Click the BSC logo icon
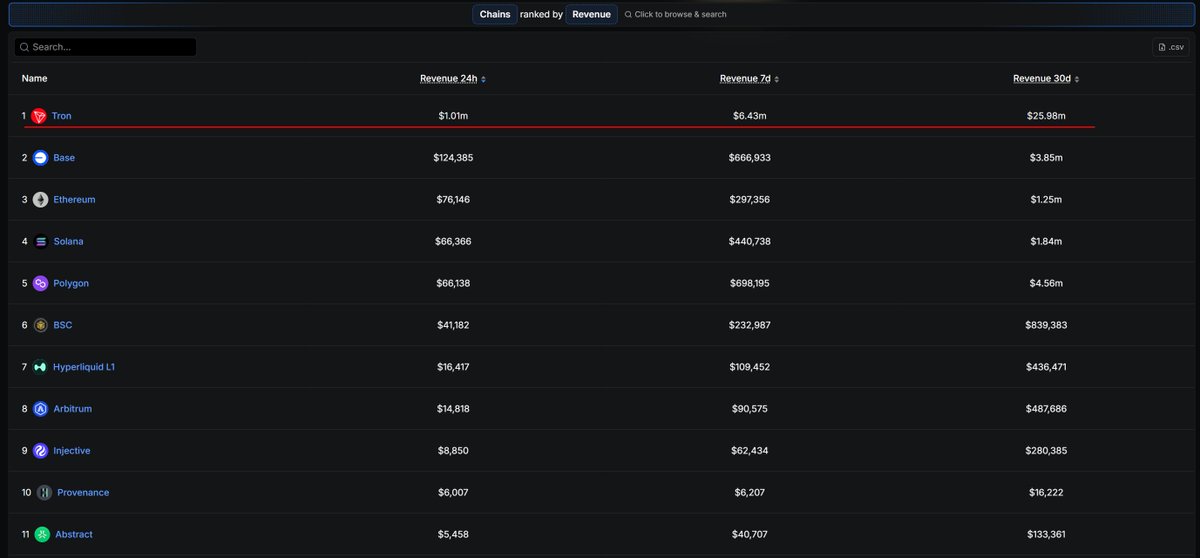The width and height of the screenshot is (1200, 558). [40, 325]
